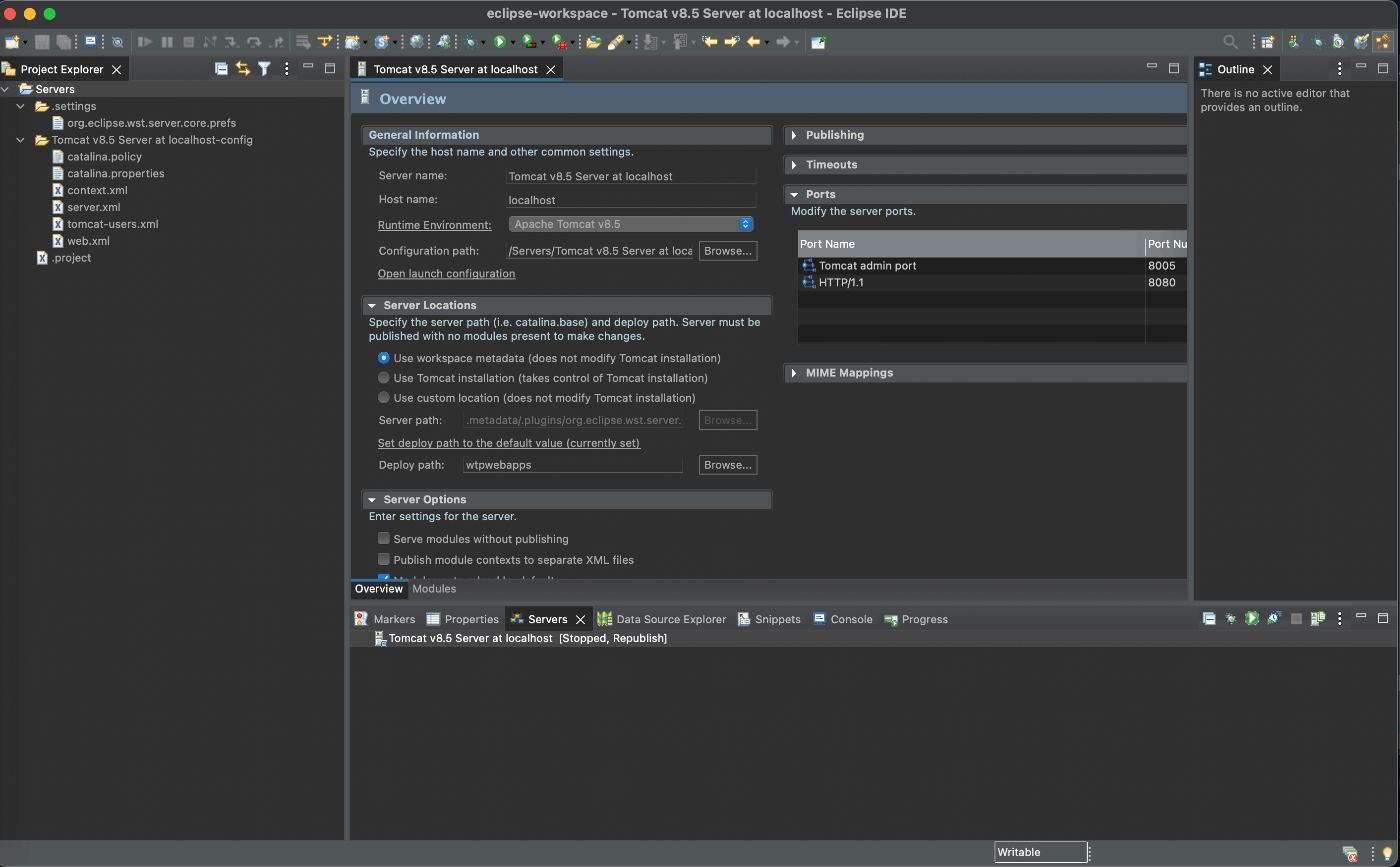Open the Servers view menu dots
This screenshot has height=867, width=1400.
(1340, 619)
